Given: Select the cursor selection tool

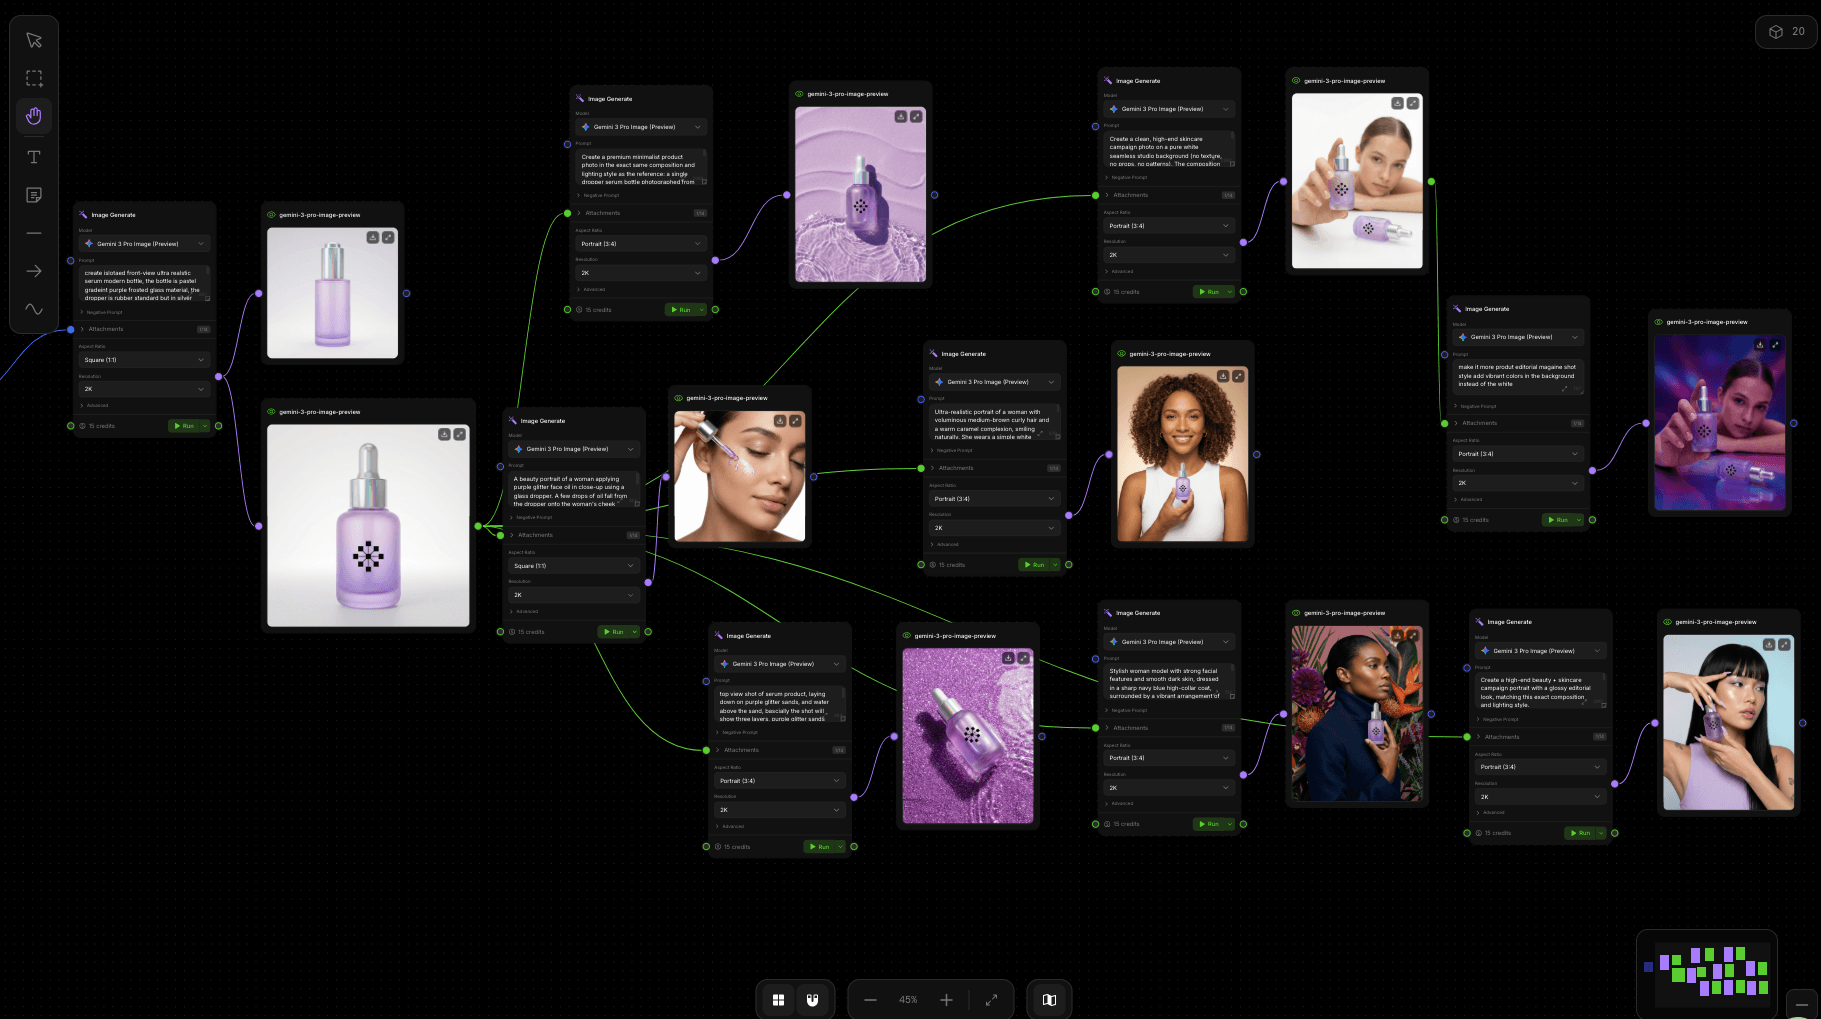Looking at the screenshot, I should (x=34, y=41).
